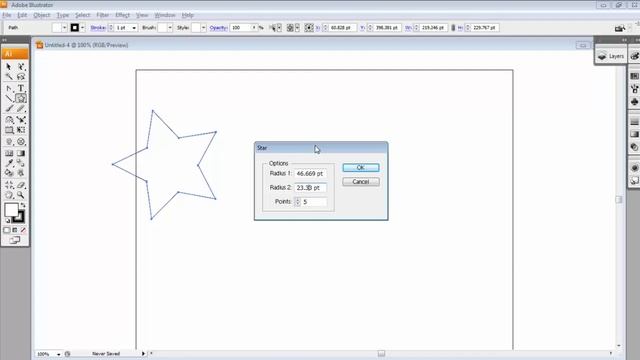The width and height of the screenshot is (640, 360).
Task: Open the Symbols panel icon in dock
Action: (x=634, y=102)
